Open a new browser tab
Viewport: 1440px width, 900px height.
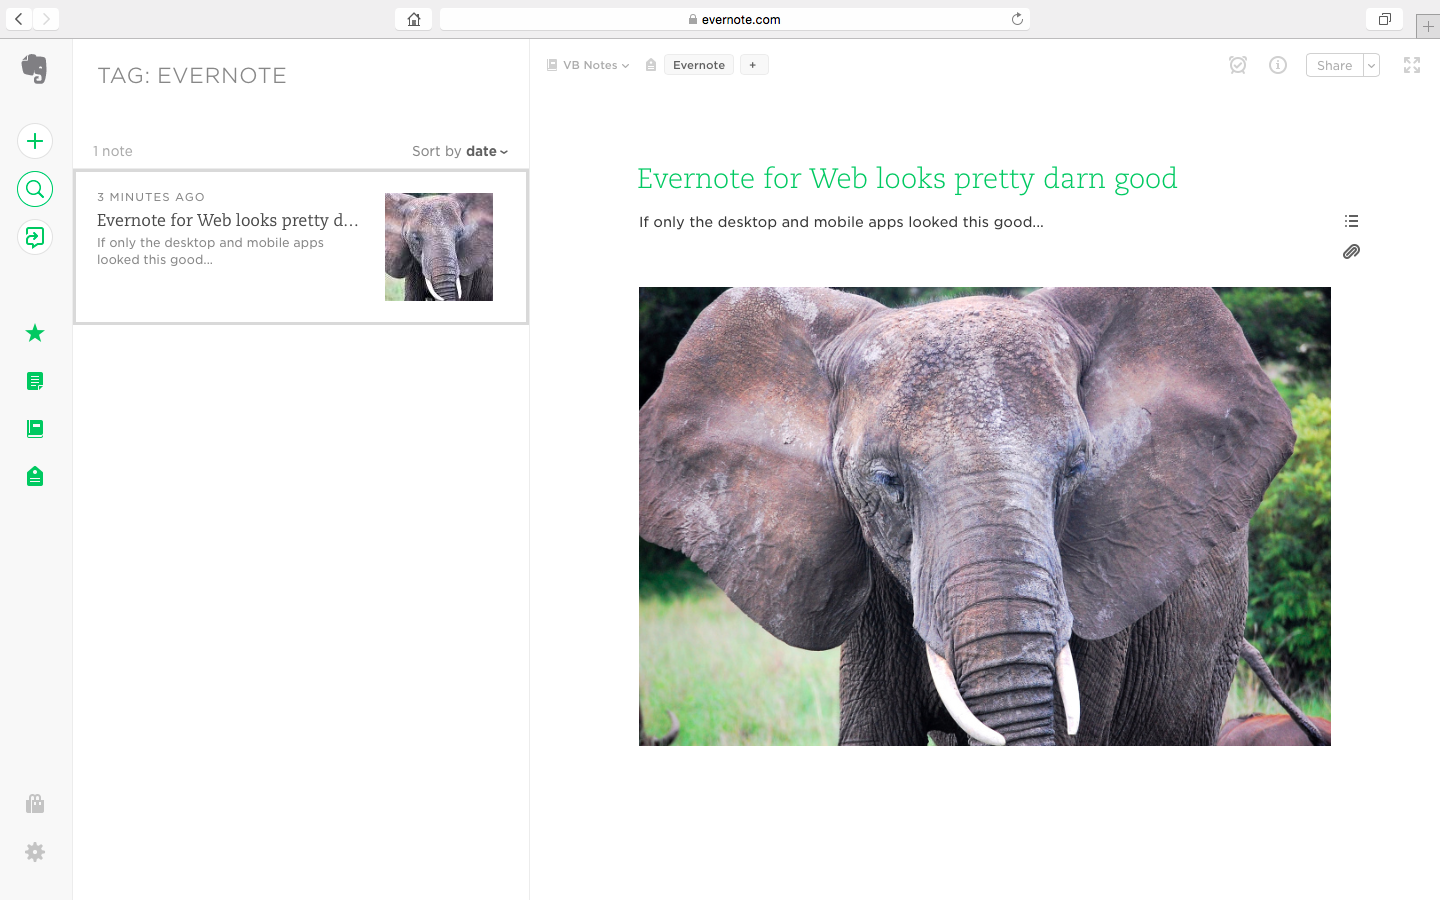coord(1428,26)
